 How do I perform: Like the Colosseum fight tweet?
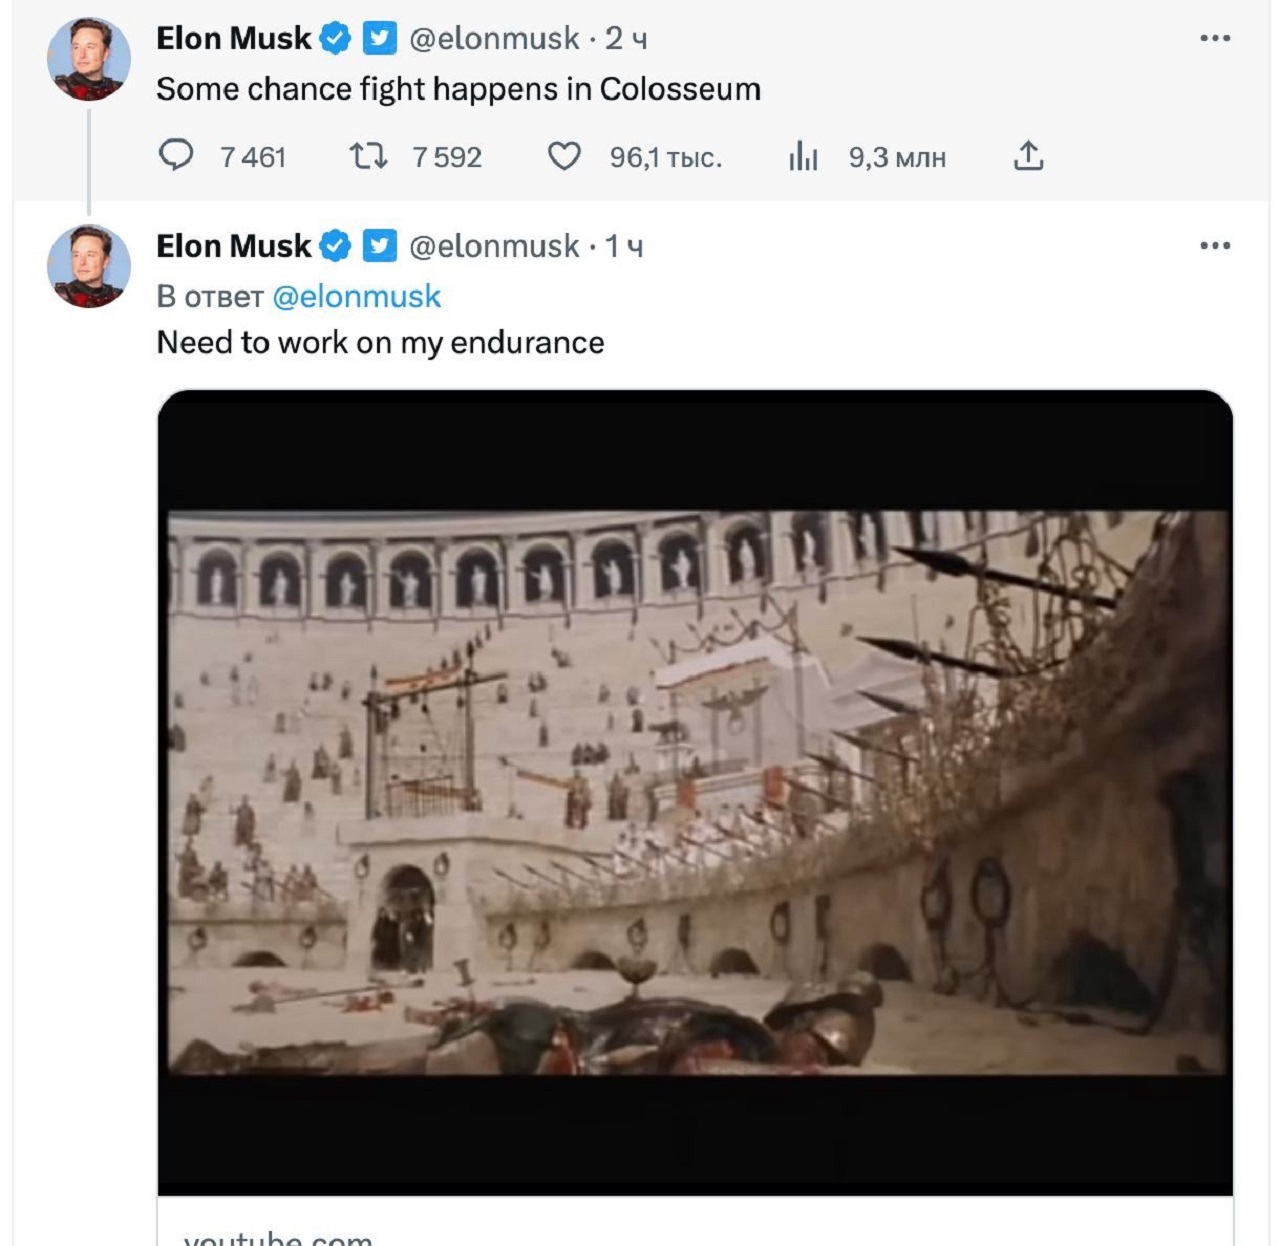coord(564,156)
